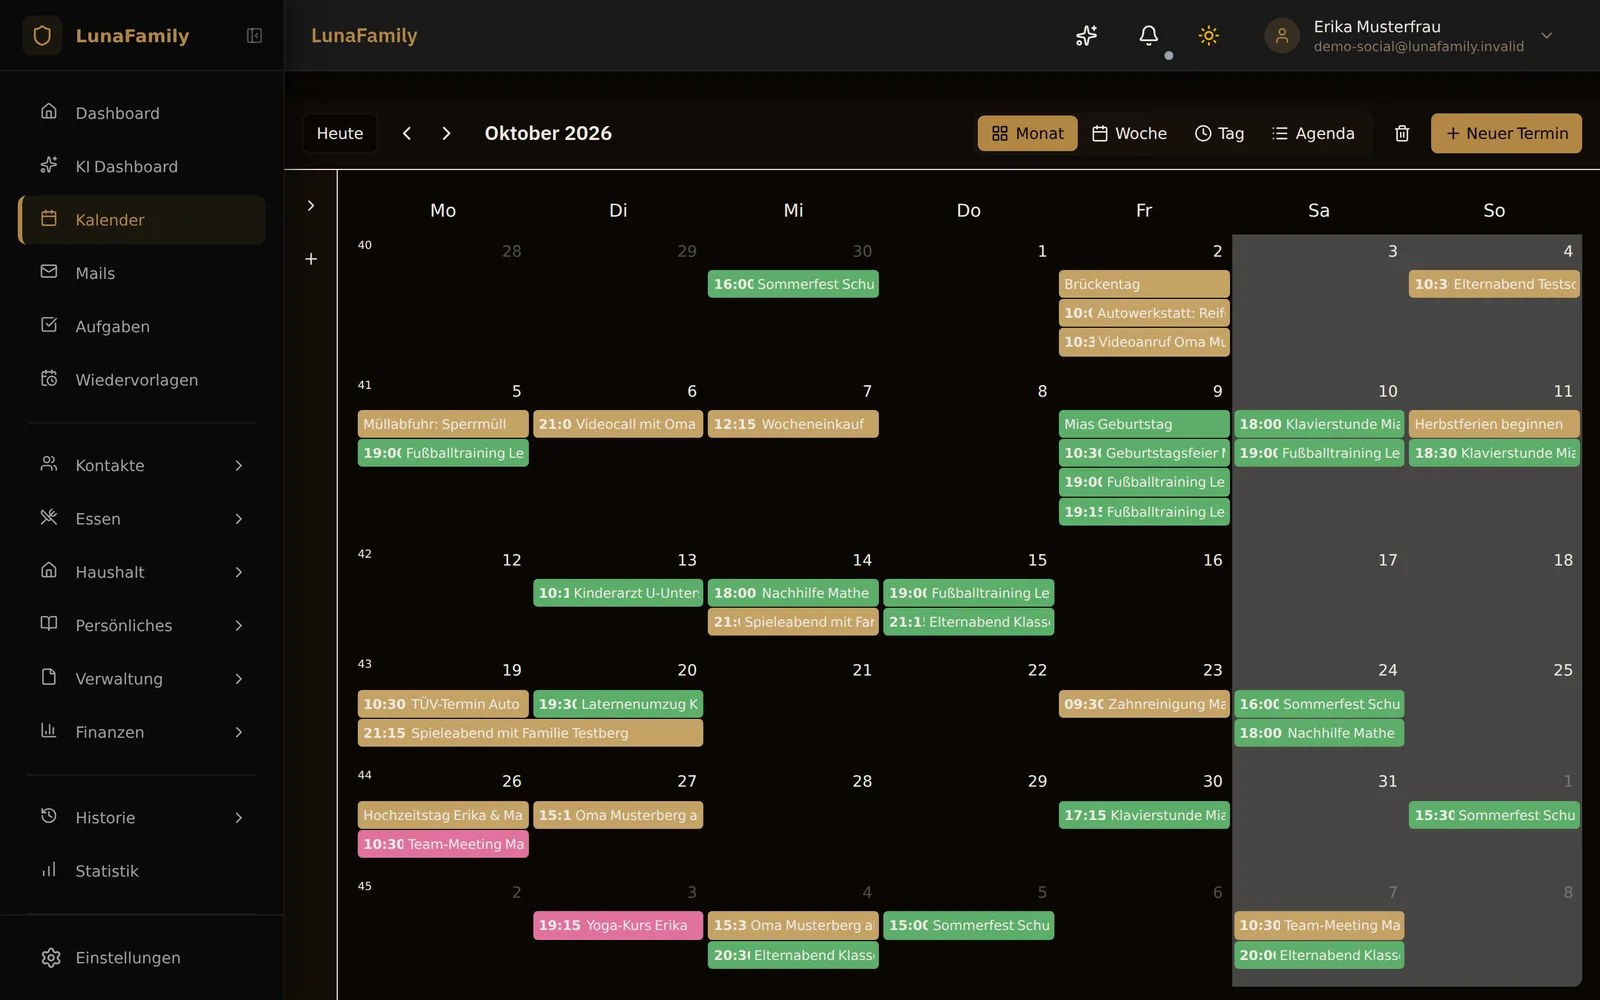1600x1000 pixels.
Task: Click the Heute button
Action: point(340,133)
